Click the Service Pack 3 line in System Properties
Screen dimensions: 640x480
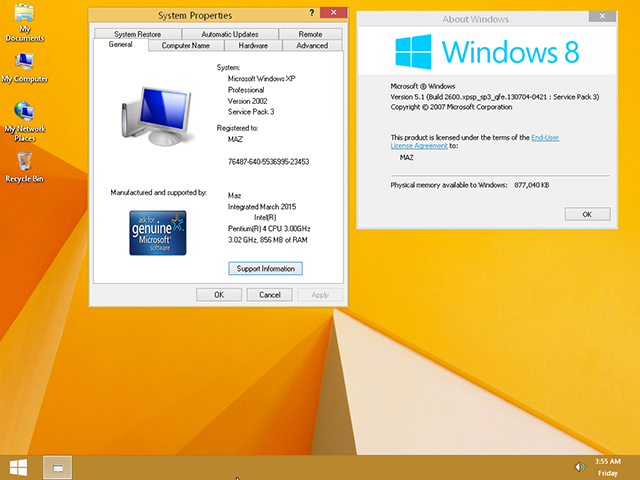click(251, 112)
